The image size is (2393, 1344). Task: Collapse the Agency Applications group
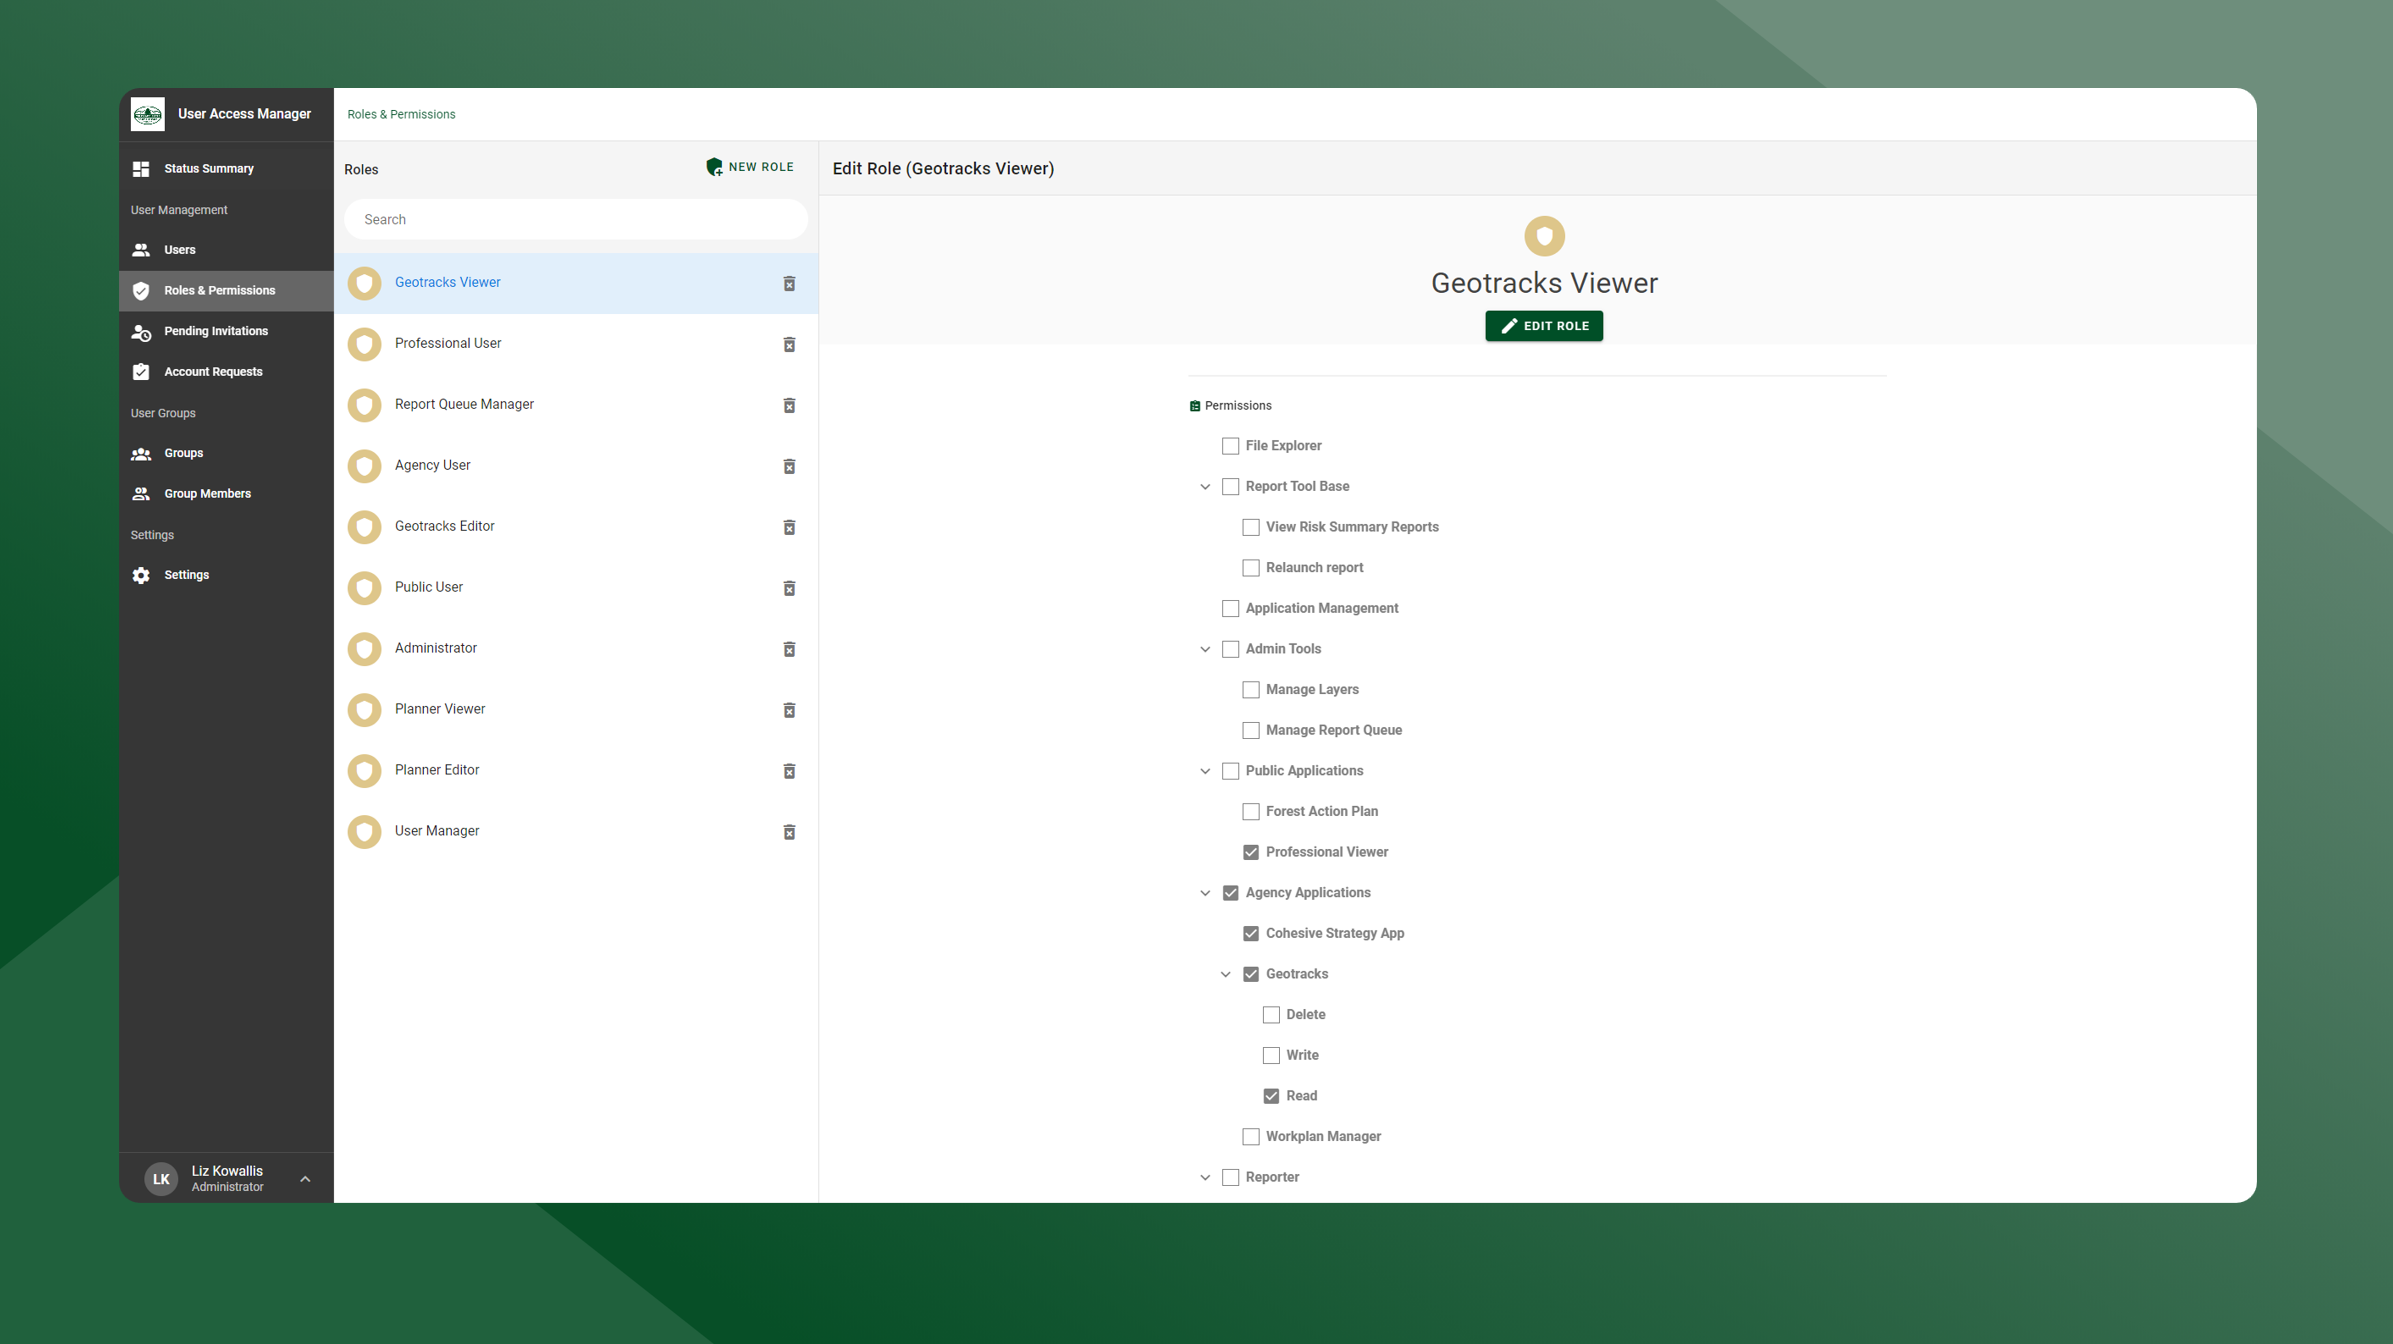(x=1205, y=894)
